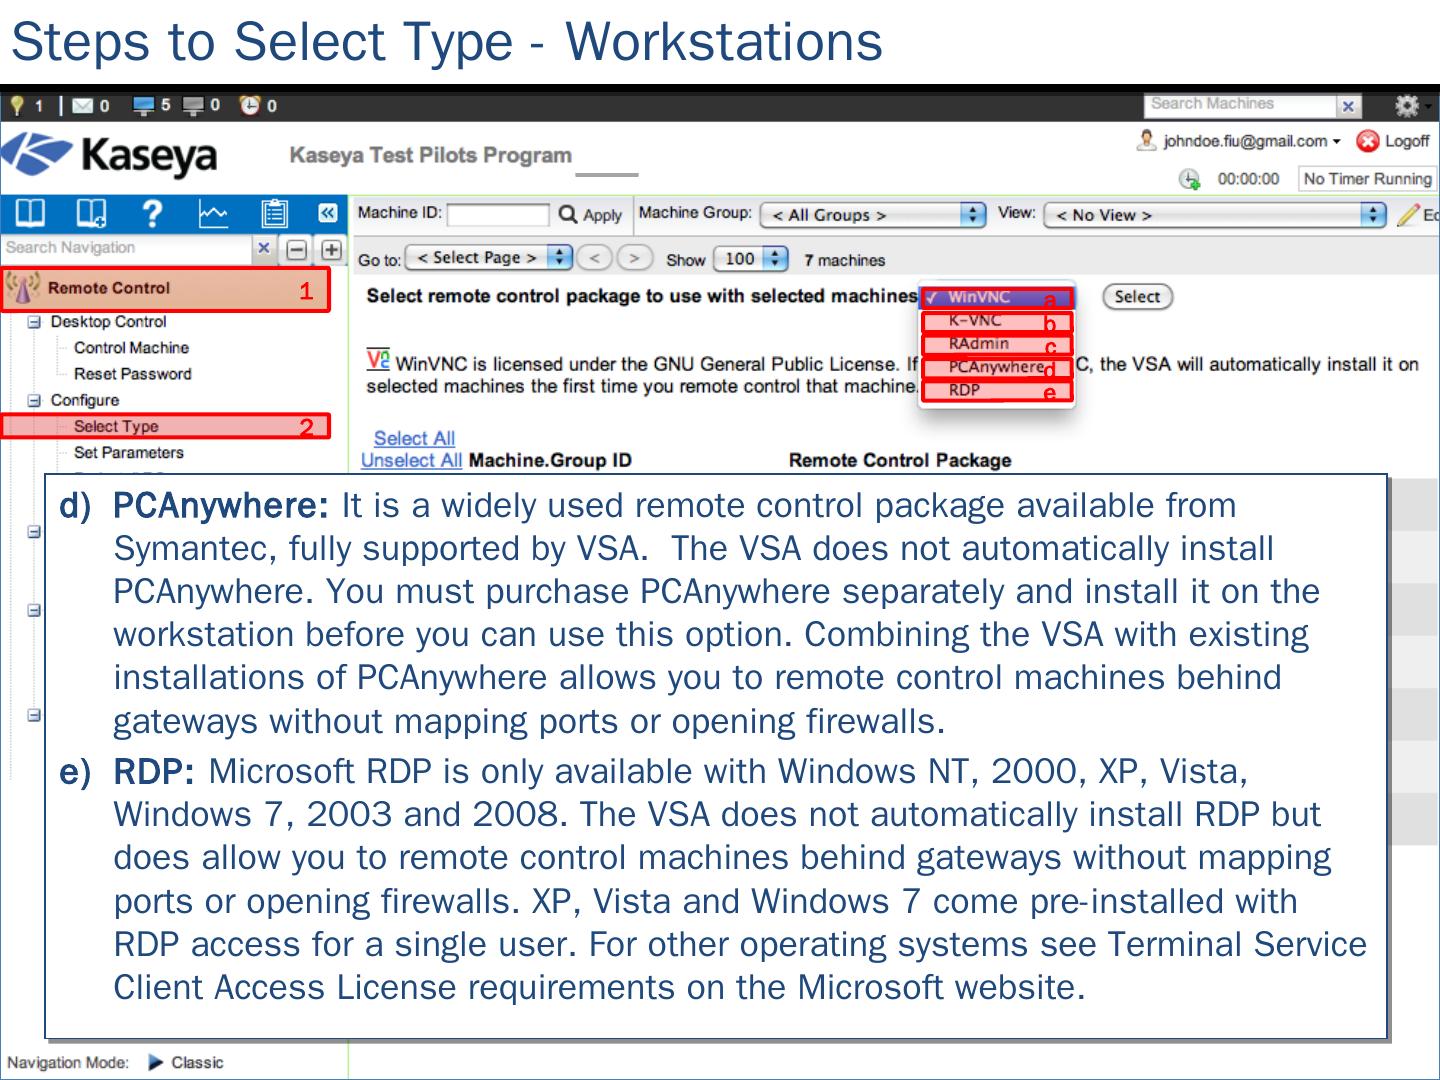Click the Classic navigation mode toggle
Screen dimensions: 1440x1080
pyautogui.click(x=186, y=1062)
